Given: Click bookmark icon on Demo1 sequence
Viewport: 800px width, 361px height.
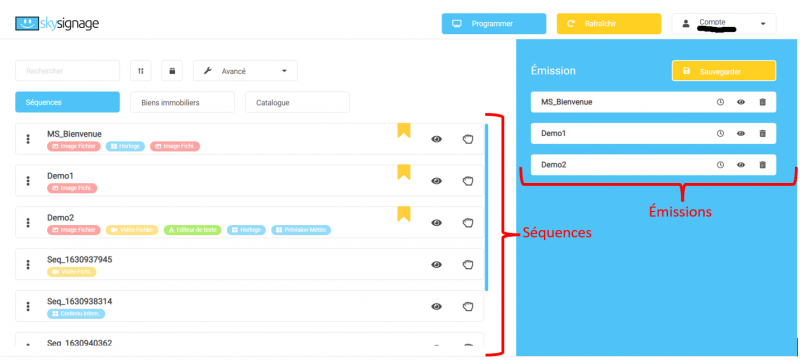Looking at the screenshot, I should pos(404,172).
